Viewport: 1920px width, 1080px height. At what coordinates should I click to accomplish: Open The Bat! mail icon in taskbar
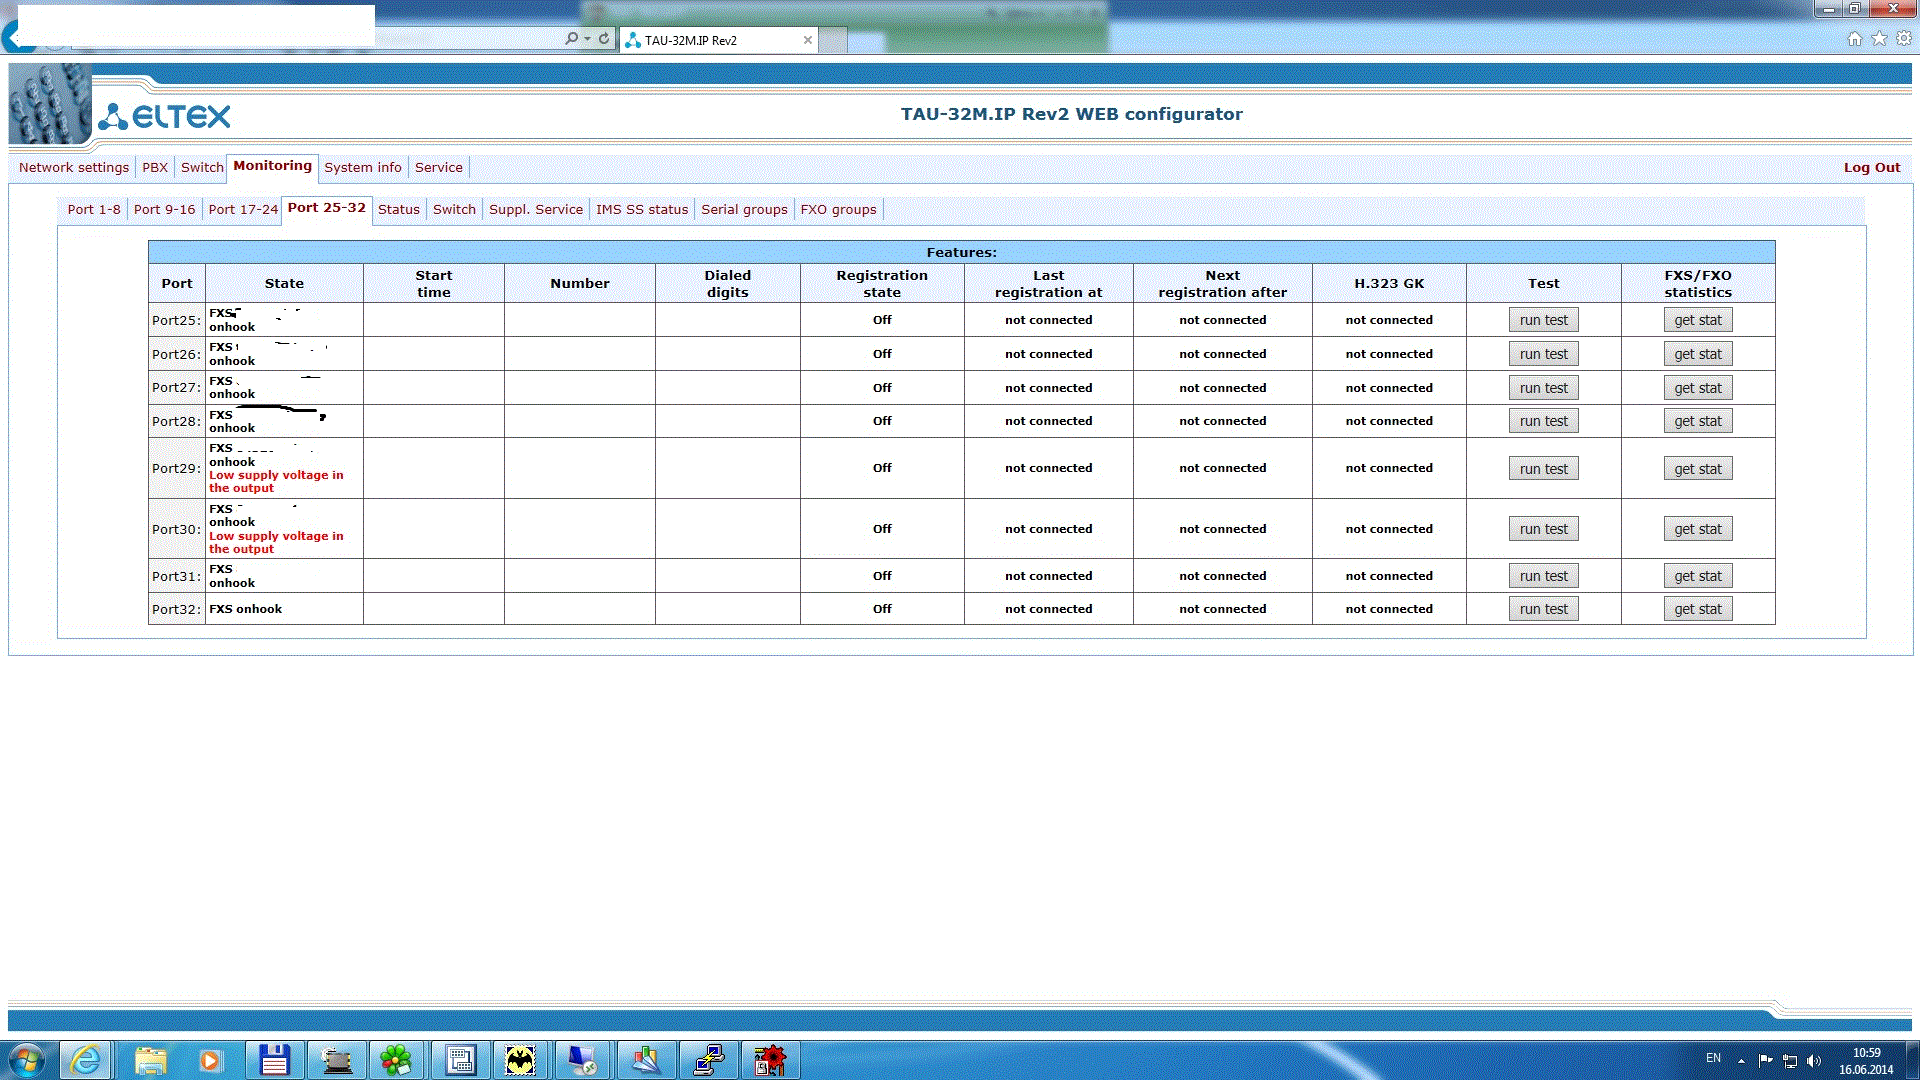click(x=520, y=1060)
